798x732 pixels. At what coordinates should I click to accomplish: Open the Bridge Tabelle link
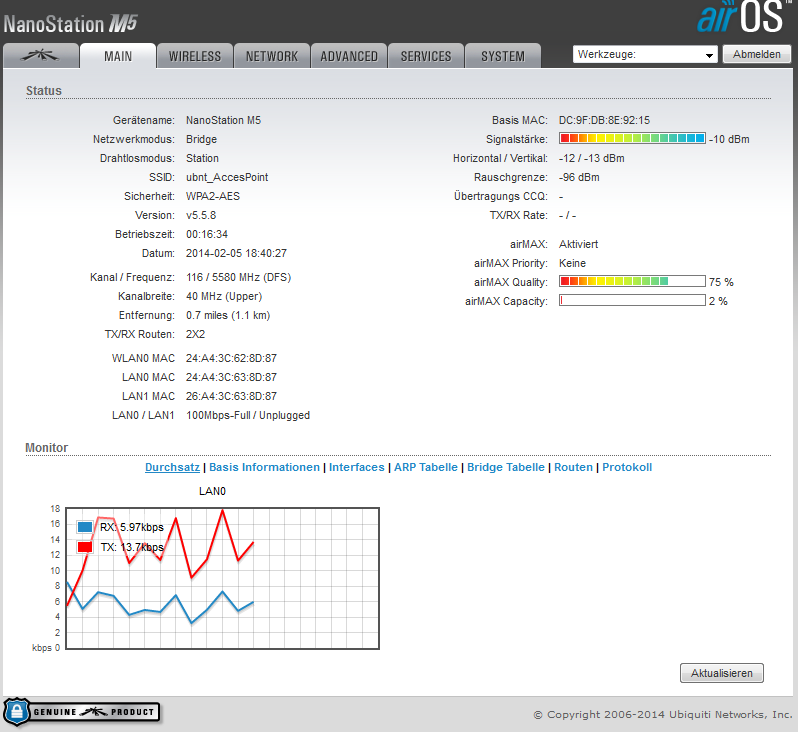(x=506, y=467)
